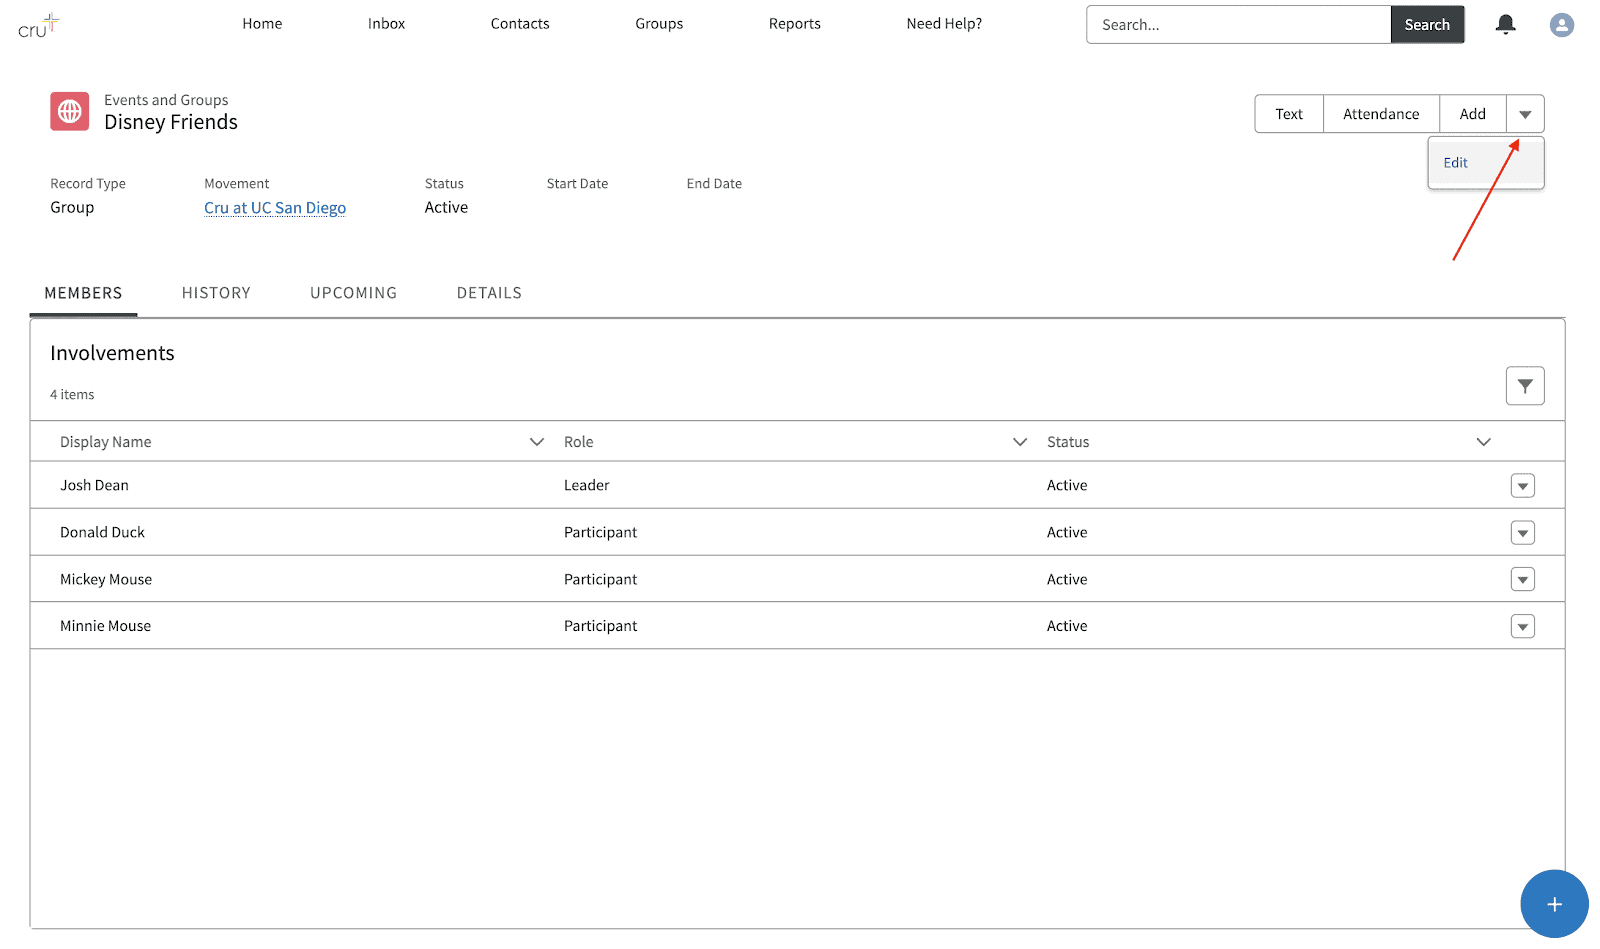Click the blue plus floating button

point(1553,904)
